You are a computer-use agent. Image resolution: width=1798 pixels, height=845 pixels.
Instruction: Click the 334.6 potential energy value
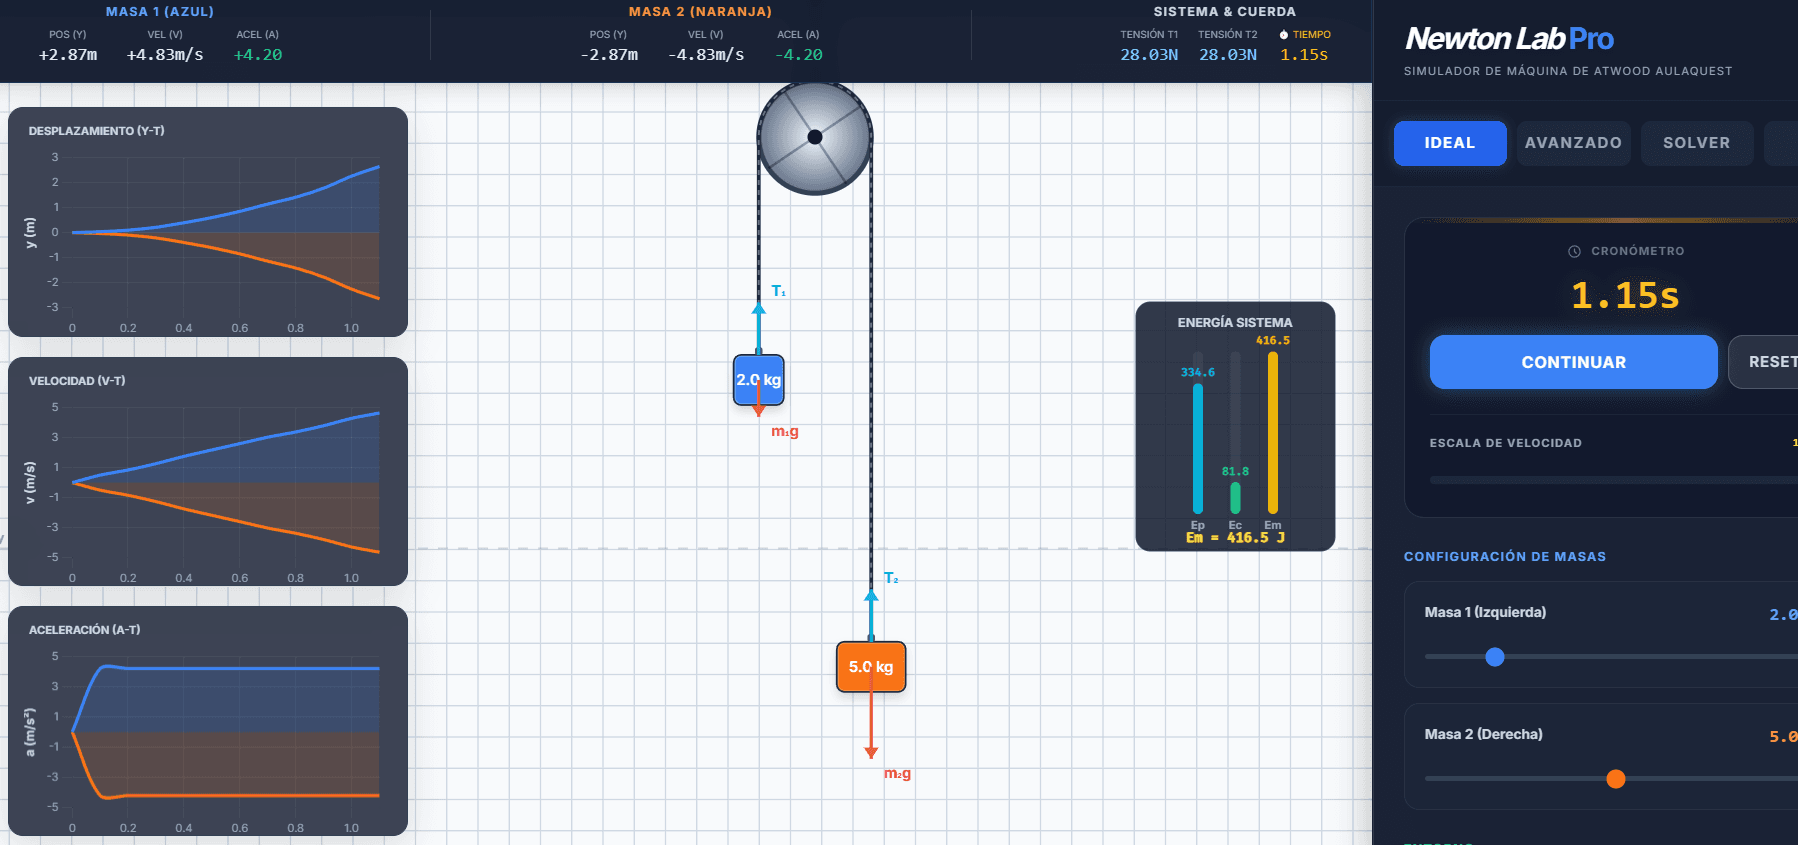1198,373
